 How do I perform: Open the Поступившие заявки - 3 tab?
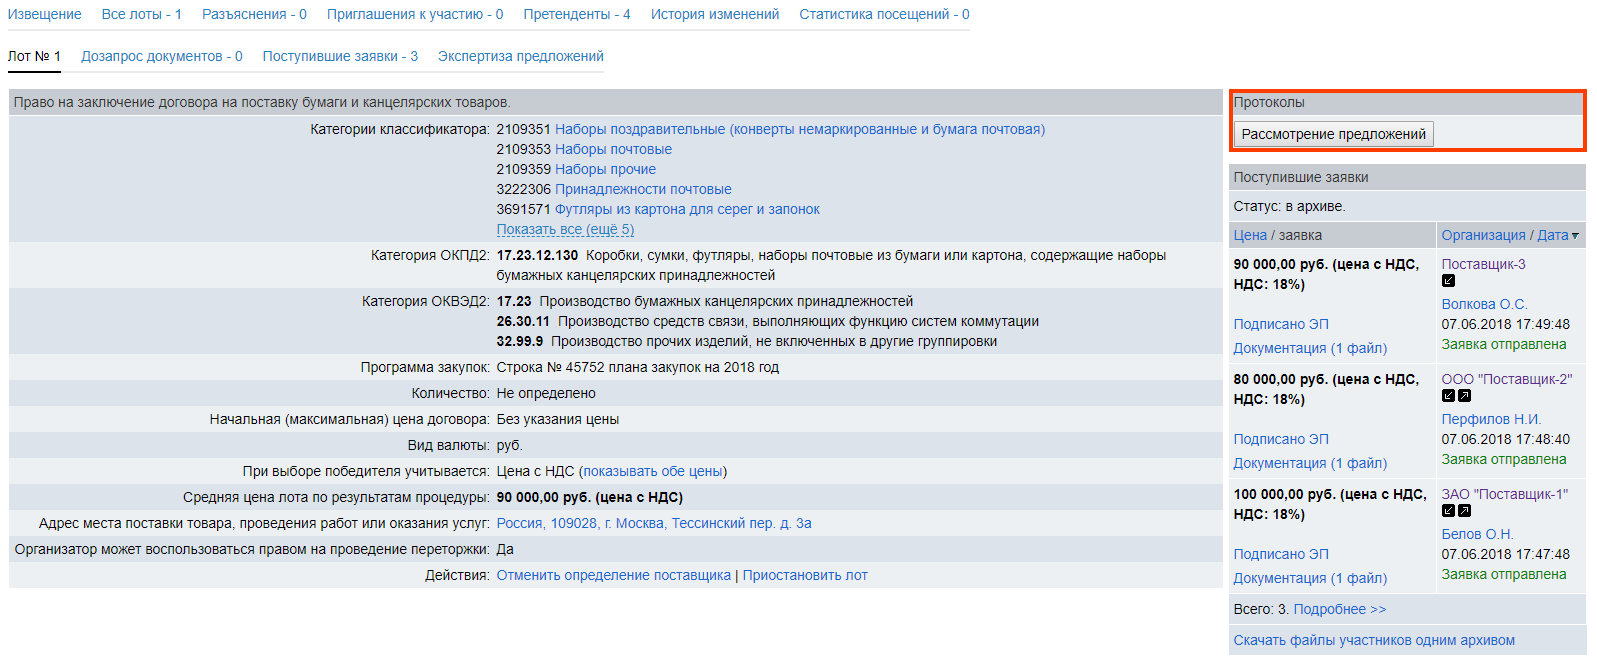[x=340, y=56]
